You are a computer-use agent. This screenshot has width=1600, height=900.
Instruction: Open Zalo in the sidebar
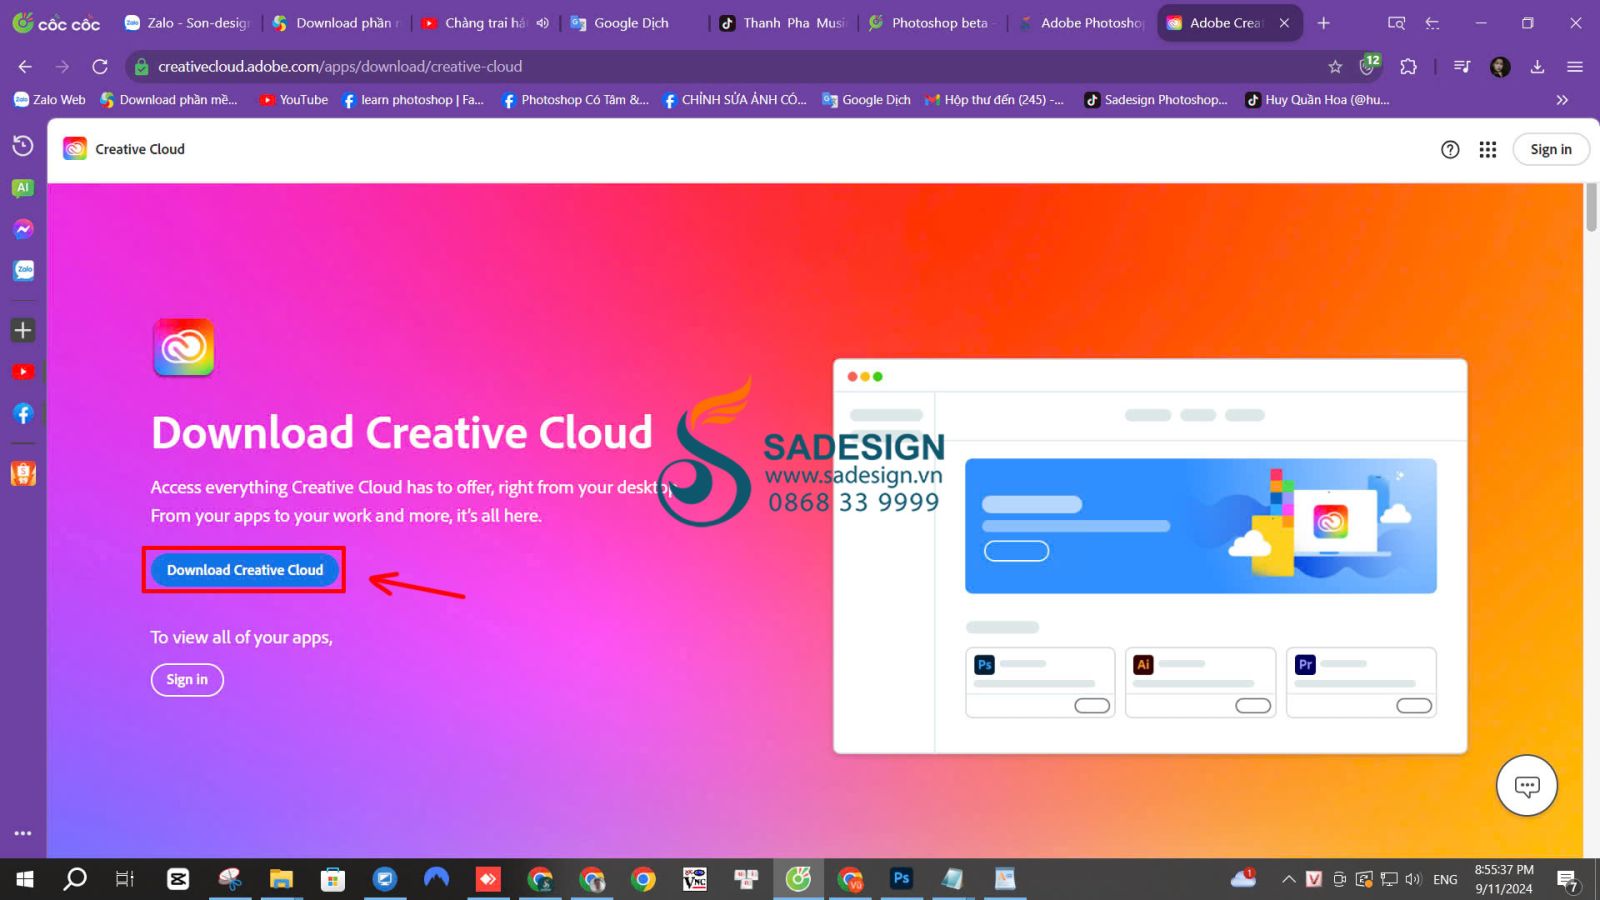[x=23, y=270]
